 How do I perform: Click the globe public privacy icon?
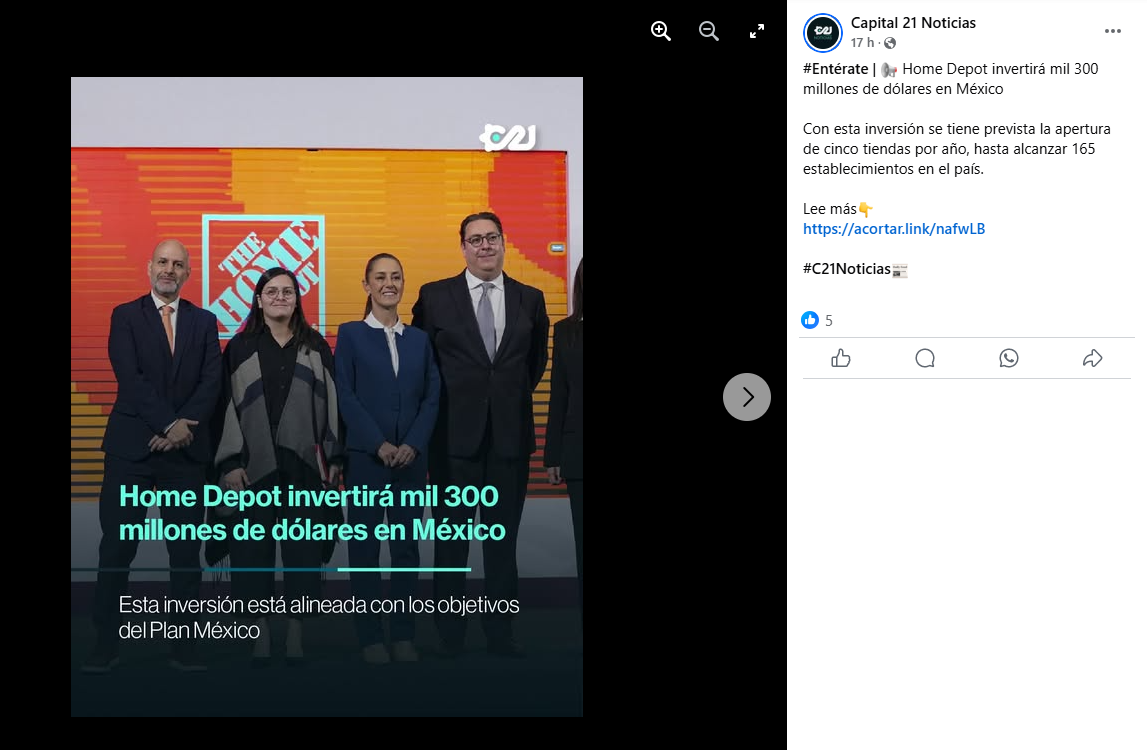point(890,43)
